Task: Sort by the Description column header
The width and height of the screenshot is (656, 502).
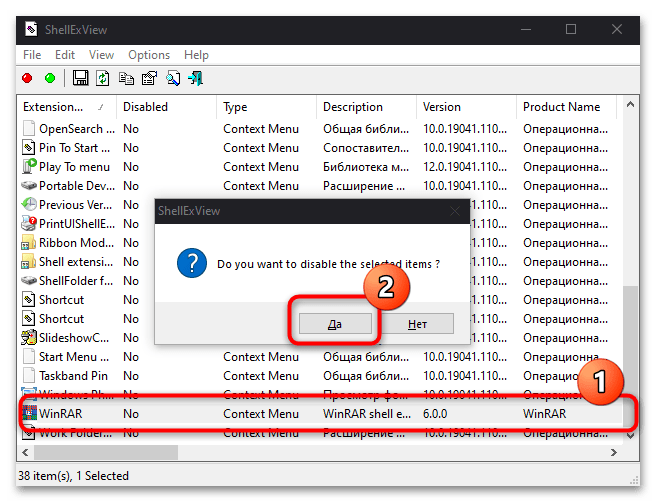Action: (x=366, y=107)
